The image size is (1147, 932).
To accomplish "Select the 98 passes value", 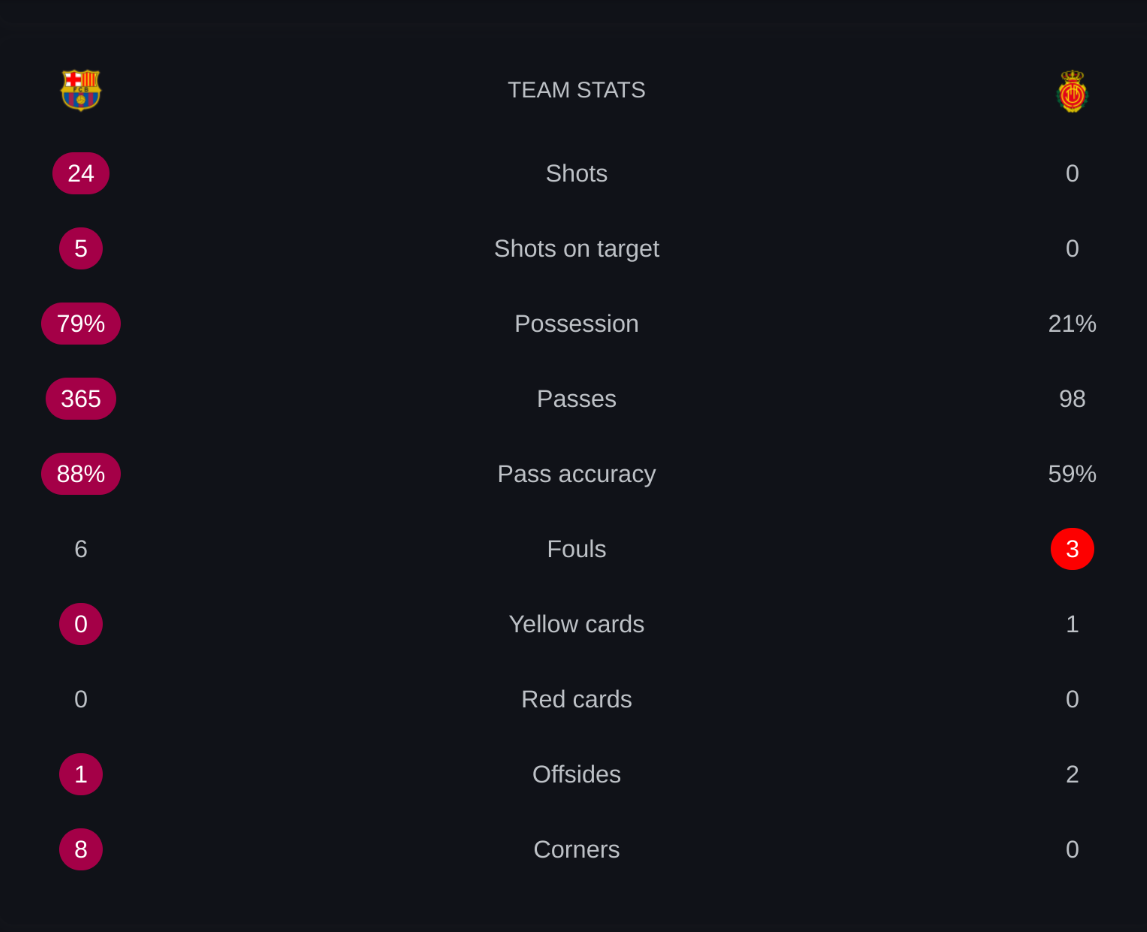I will (1072, 399).
